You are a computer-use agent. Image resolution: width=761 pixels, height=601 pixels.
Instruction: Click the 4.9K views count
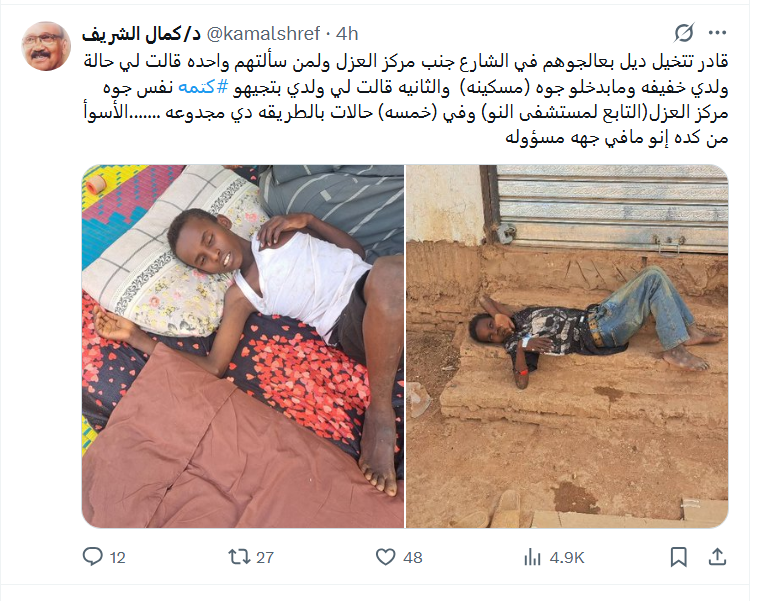(567, 557)
